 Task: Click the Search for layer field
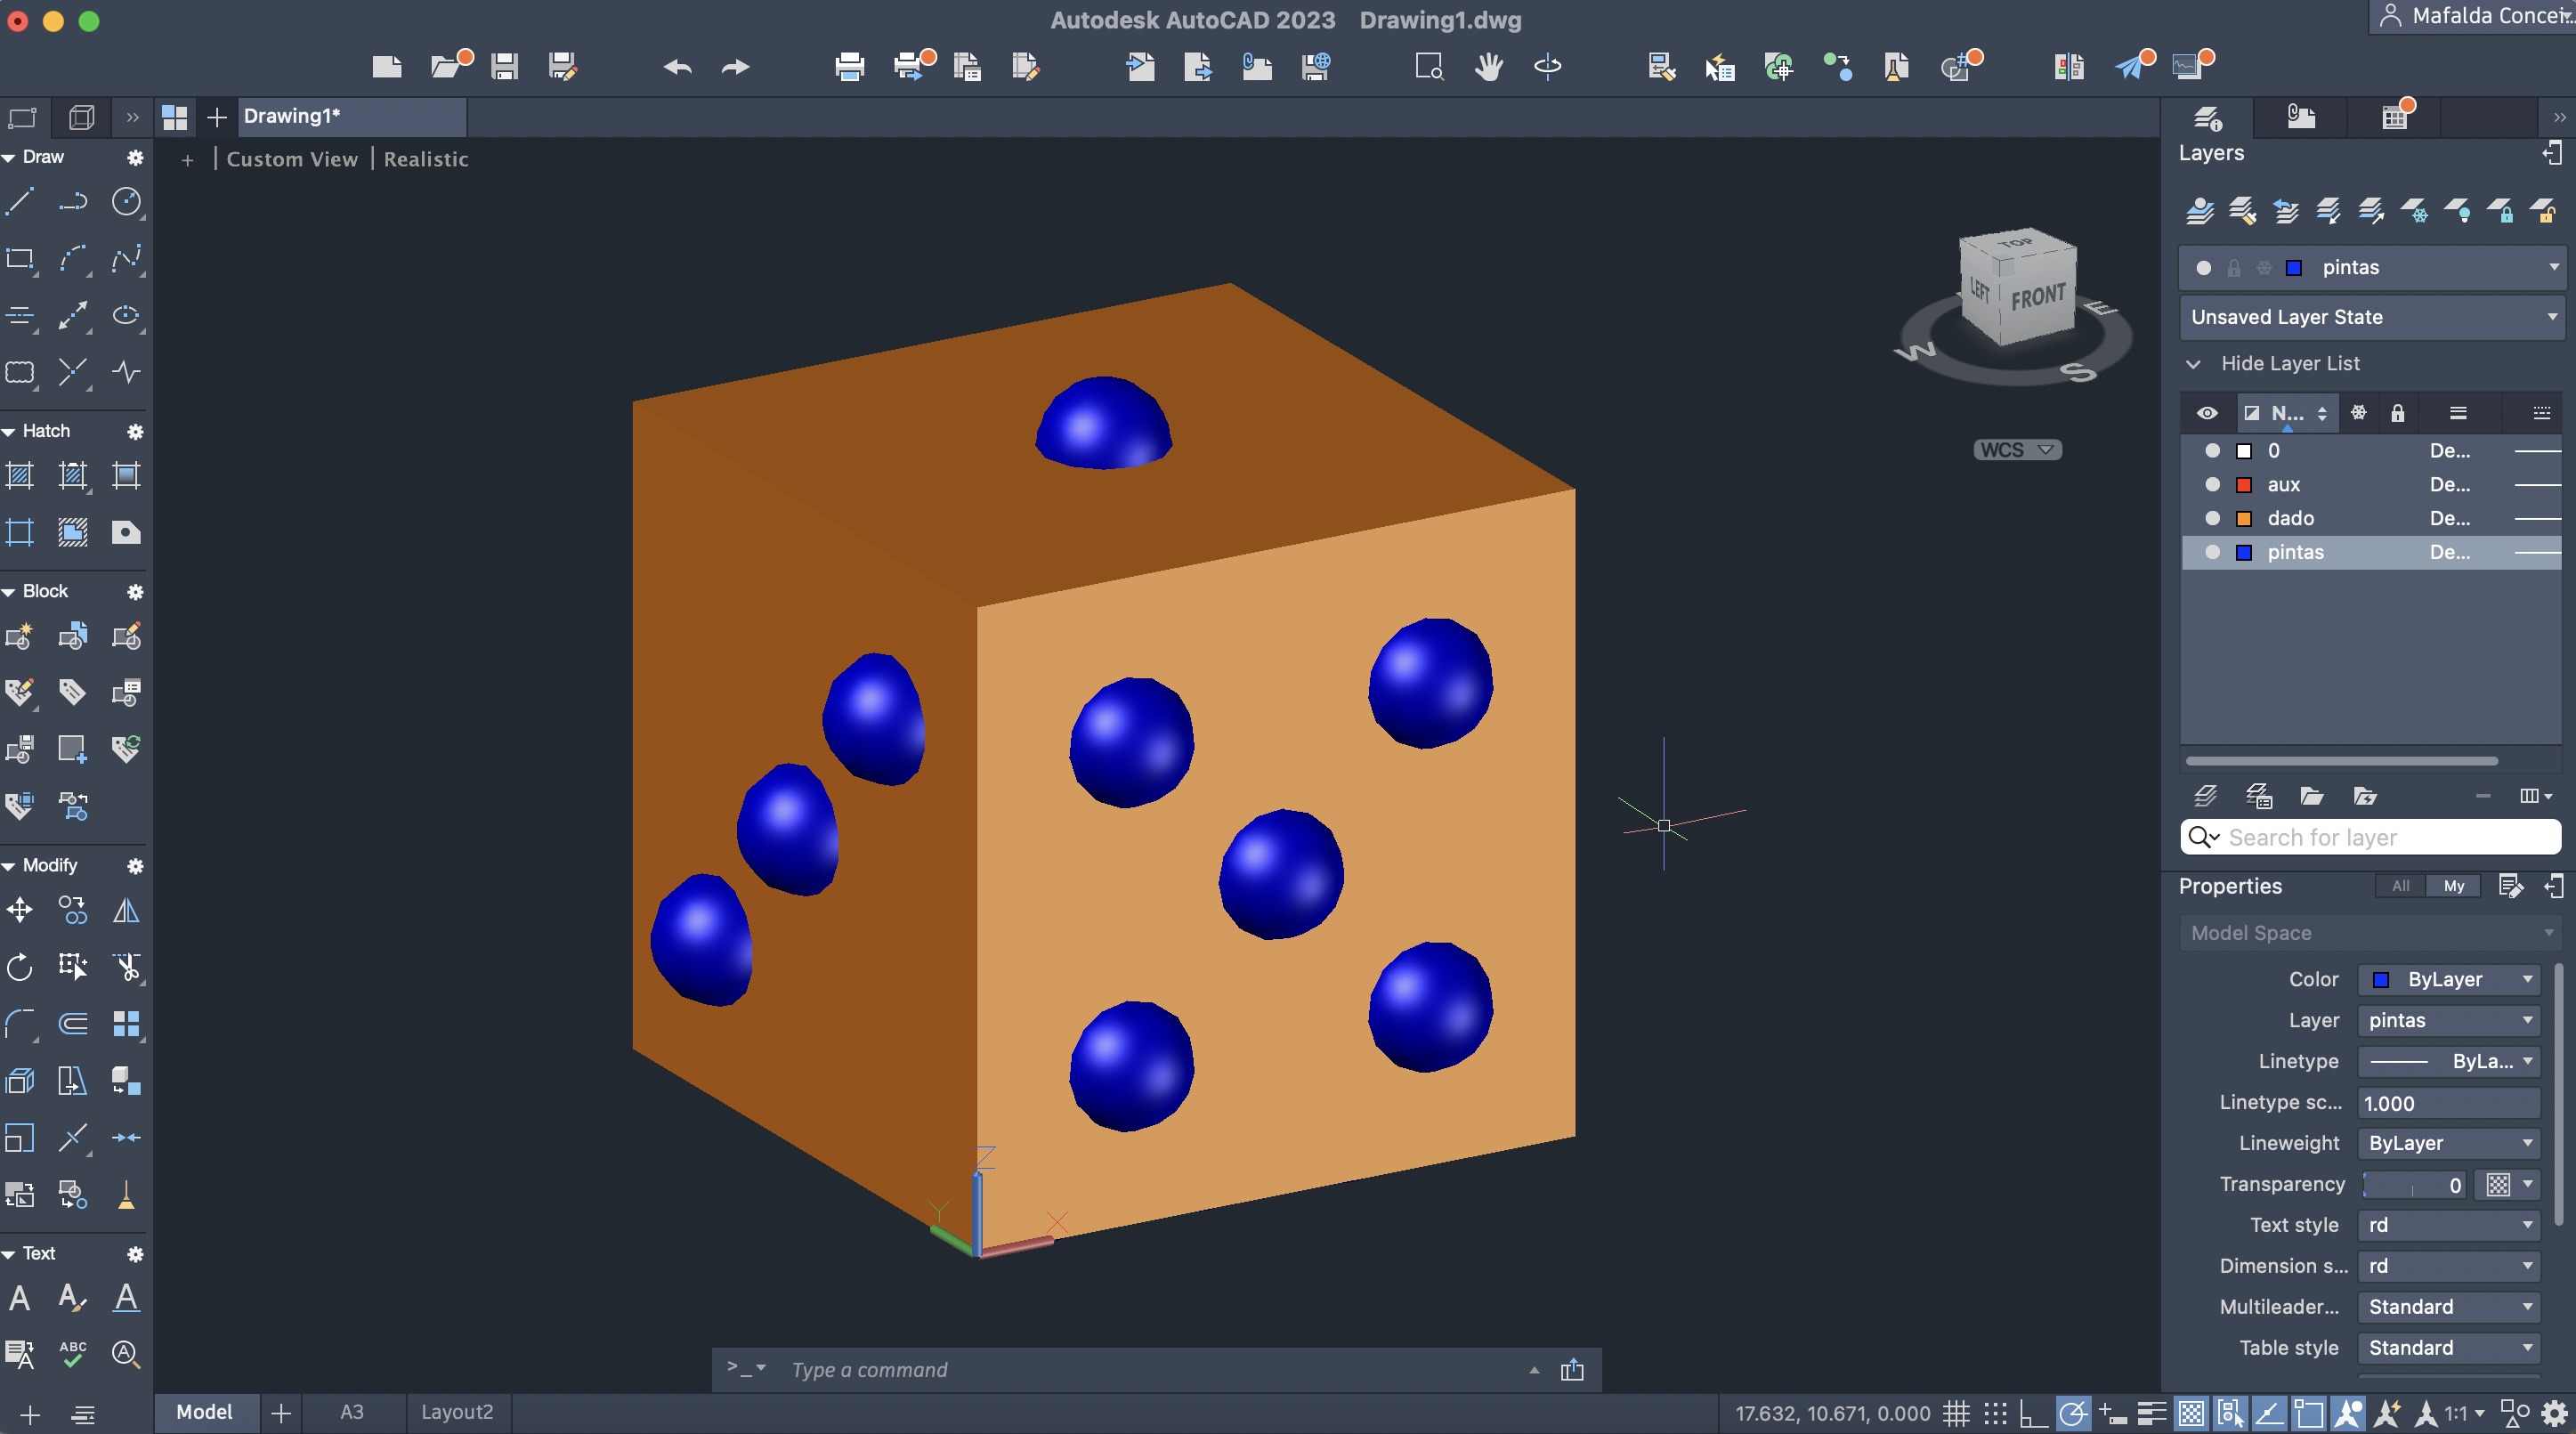click(2380, 837)
